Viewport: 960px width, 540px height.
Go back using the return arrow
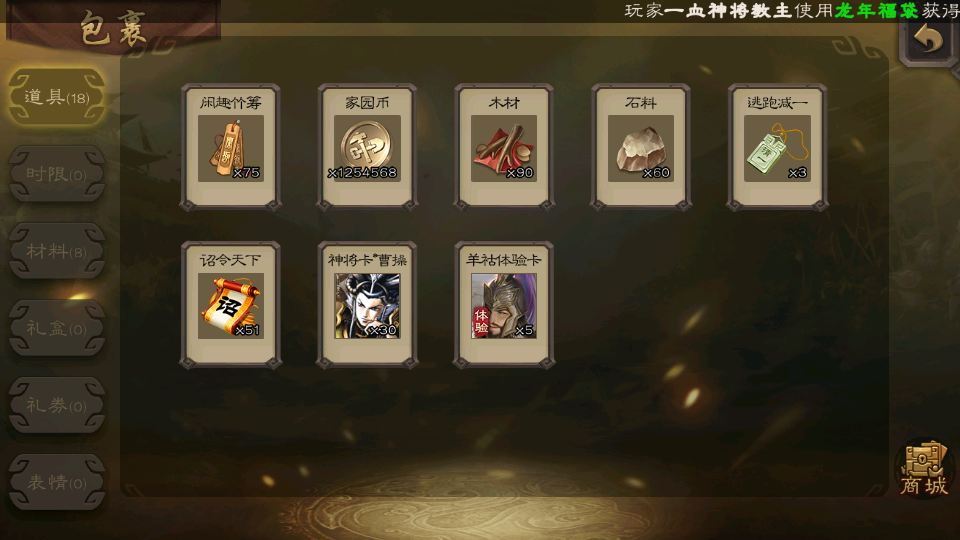(928, 40)
